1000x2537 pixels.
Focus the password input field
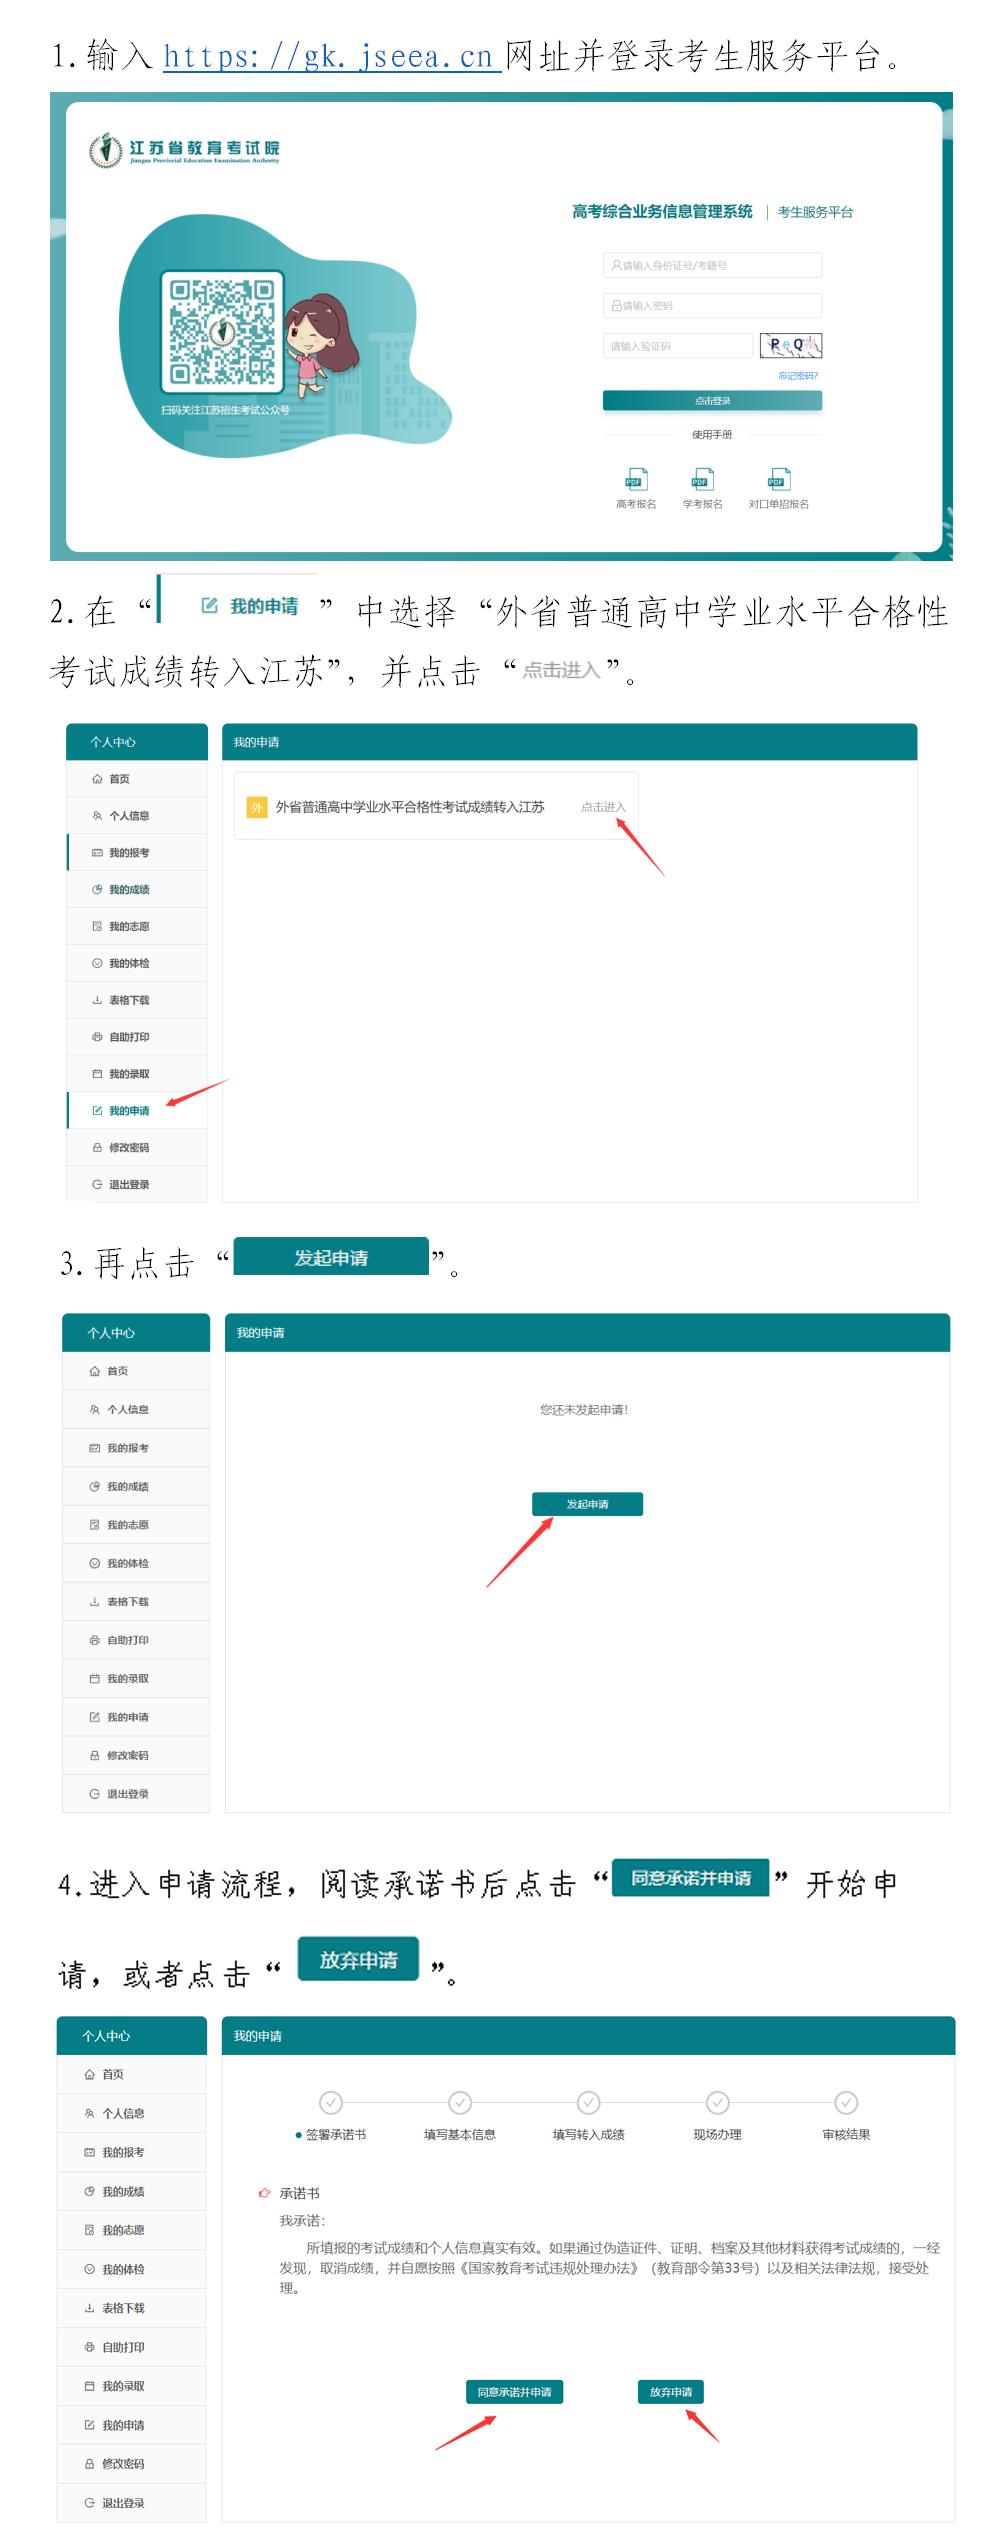click(712, 306)
